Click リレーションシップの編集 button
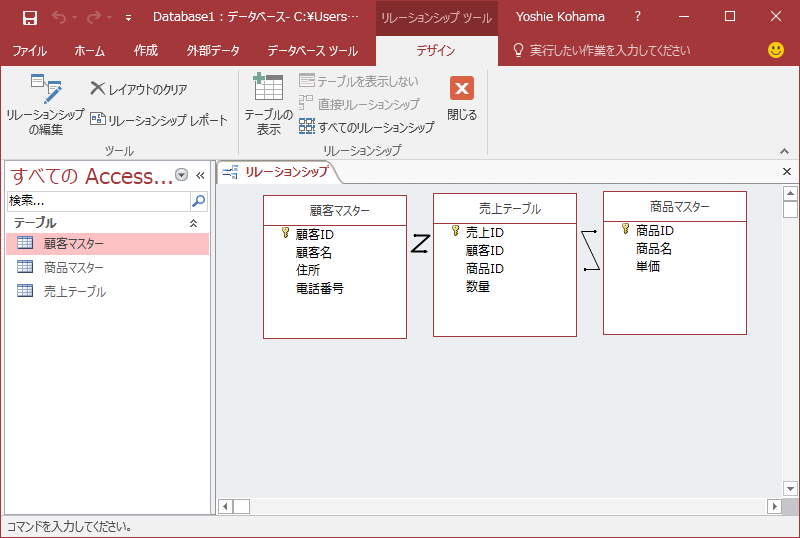The height and width of the screenshot is (538, 800). pyautogui.click(x=45, y=105)
